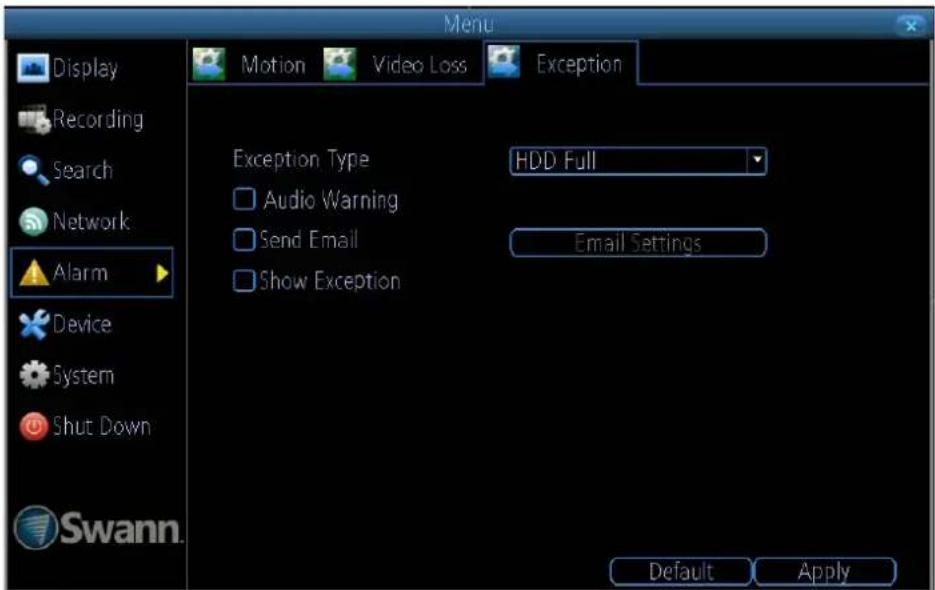This screenshot has width=935, height=590.
Task: Click the Default button
Action: (x=681, y=572)
